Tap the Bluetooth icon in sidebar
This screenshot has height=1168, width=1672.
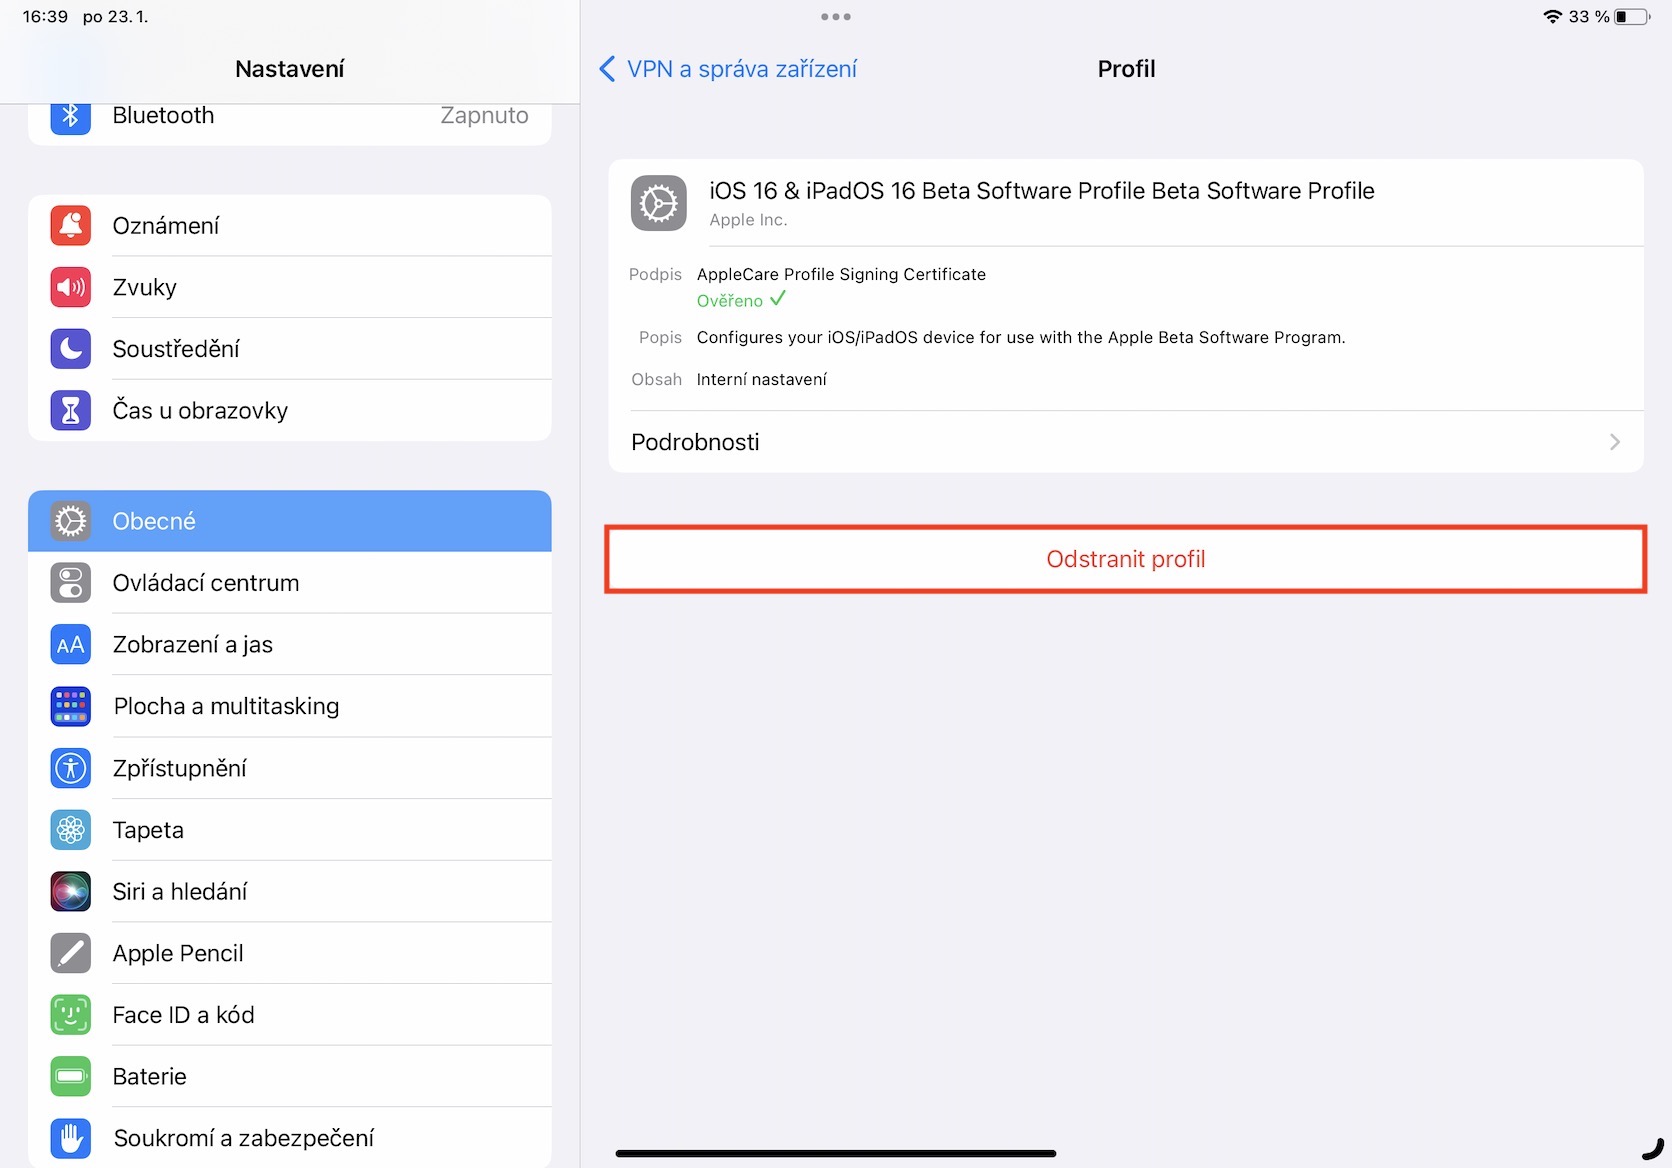(71, 115)
